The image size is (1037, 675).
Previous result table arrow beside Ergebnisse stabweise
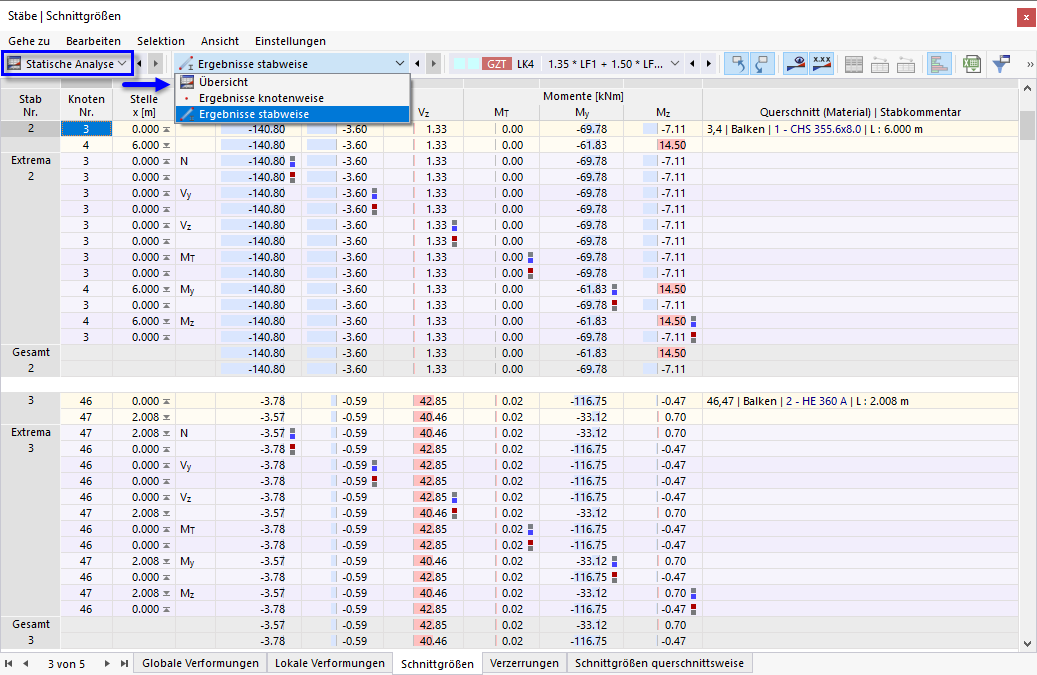point(417,63)
